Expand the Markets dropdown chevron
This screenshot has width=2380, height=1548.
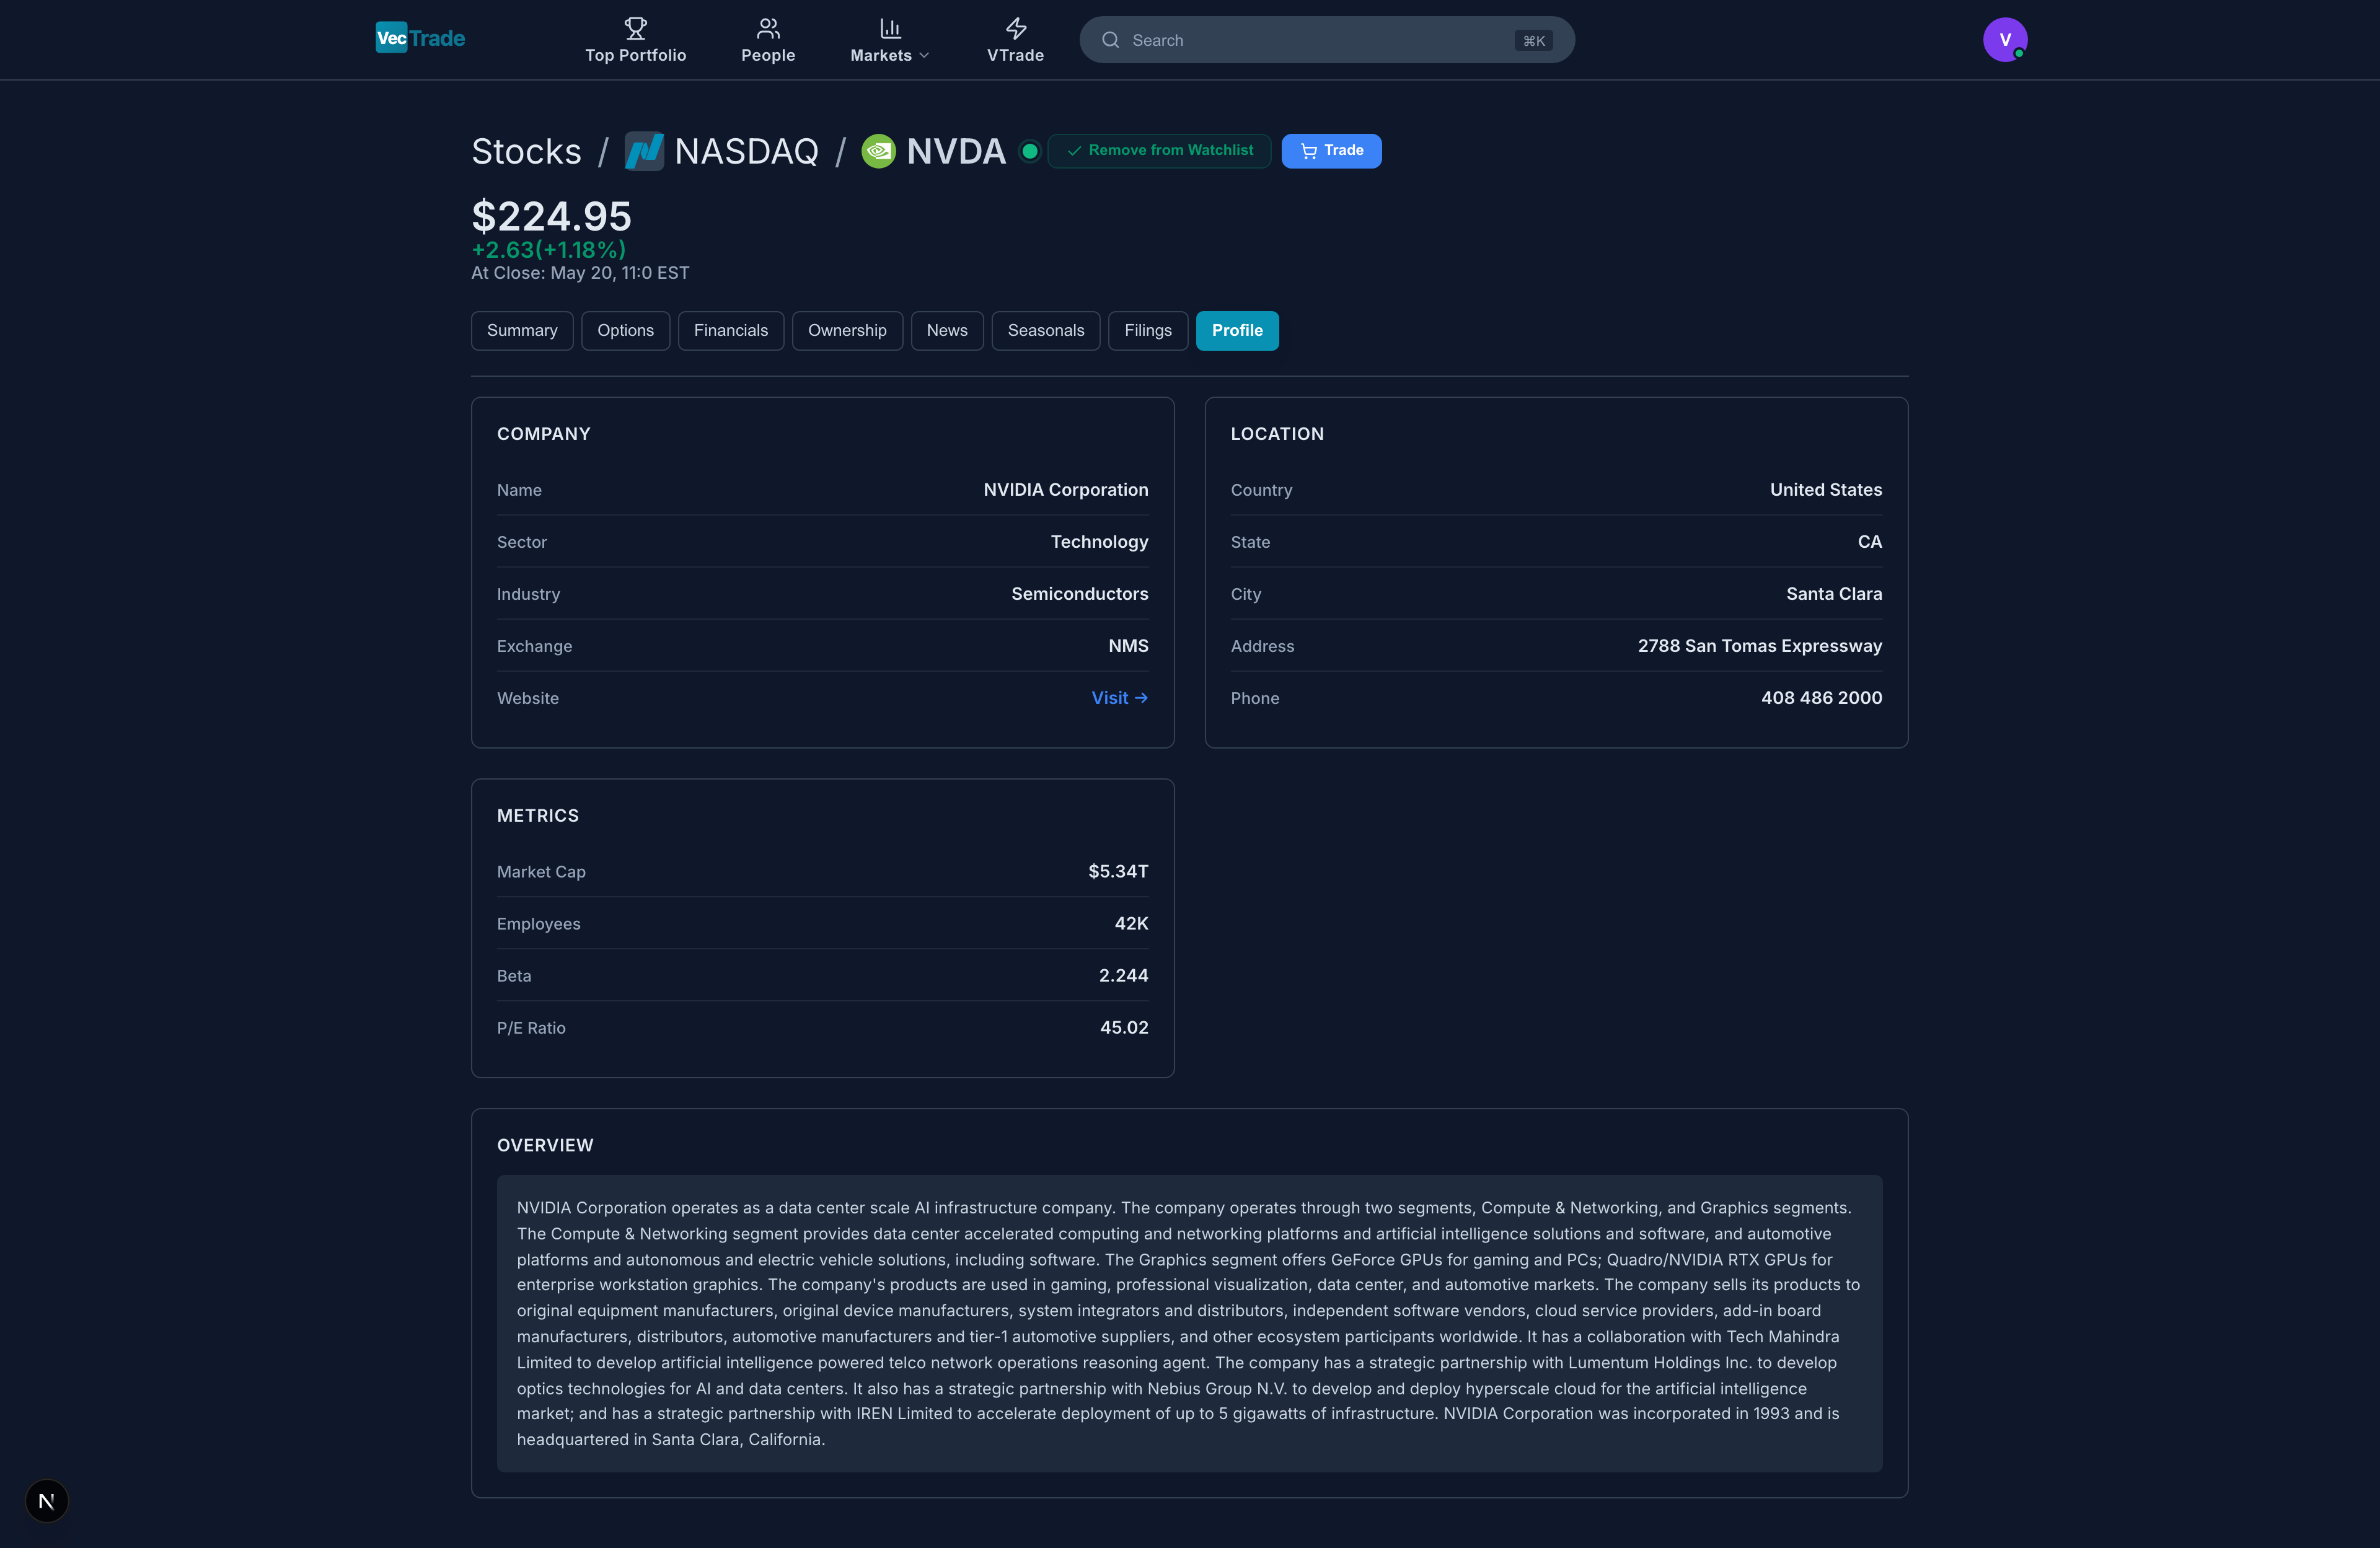tap(924, 56)
